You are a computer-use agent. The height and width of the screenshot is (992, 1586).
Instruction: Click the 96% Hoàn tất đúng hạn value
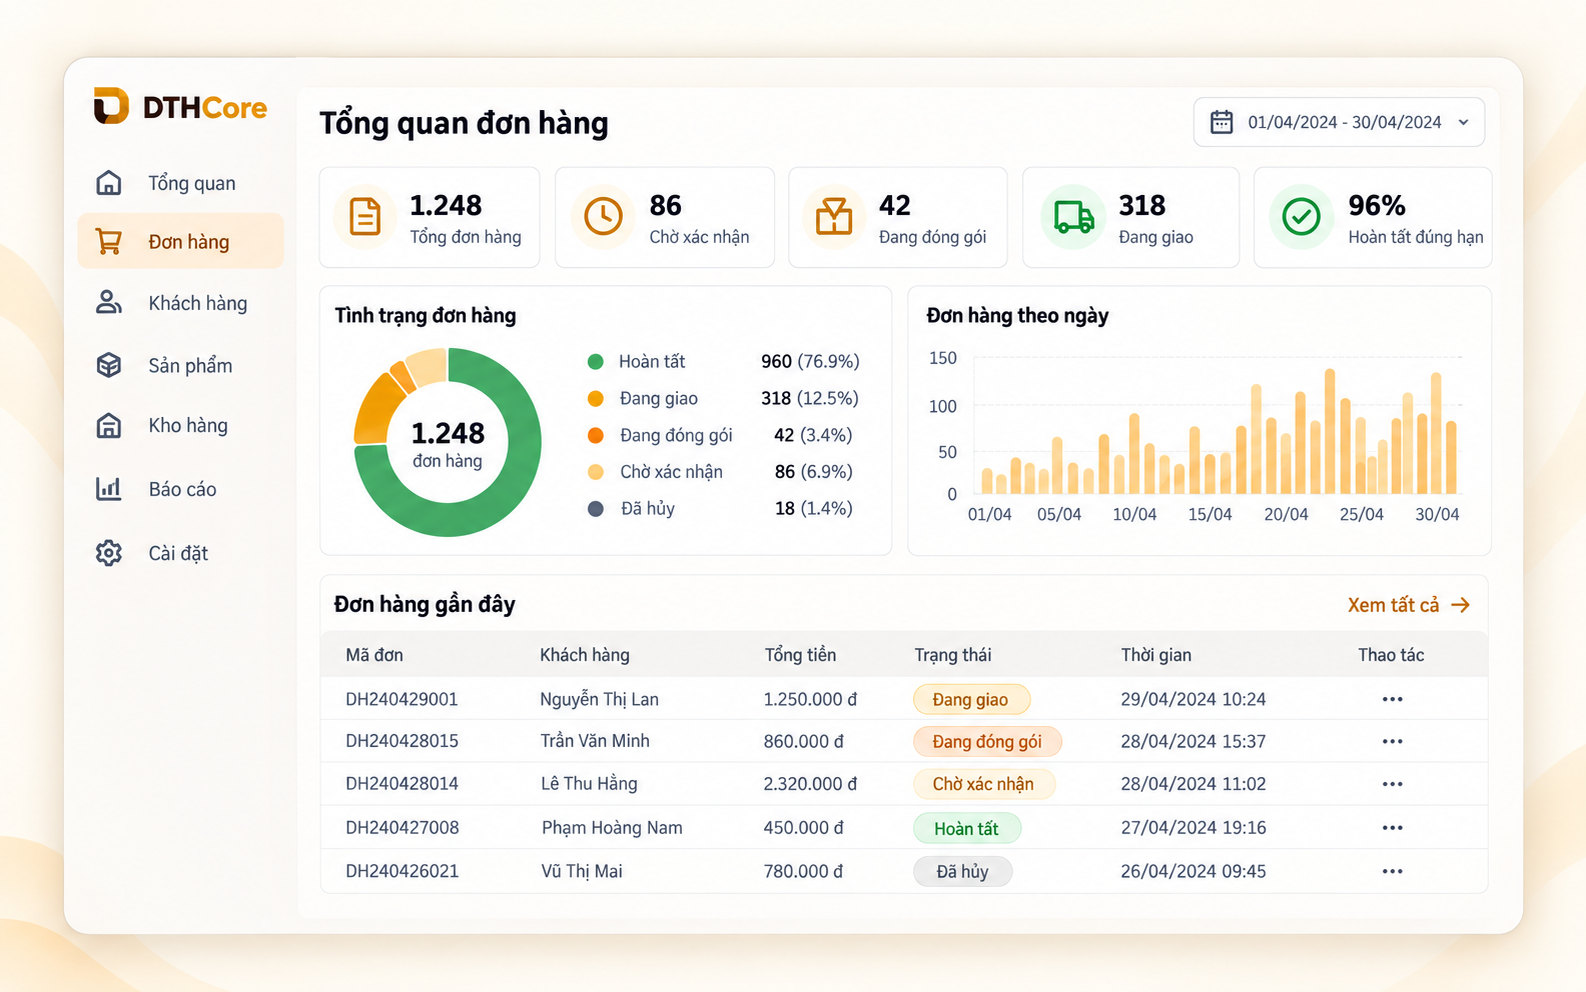click(1377, 205)
